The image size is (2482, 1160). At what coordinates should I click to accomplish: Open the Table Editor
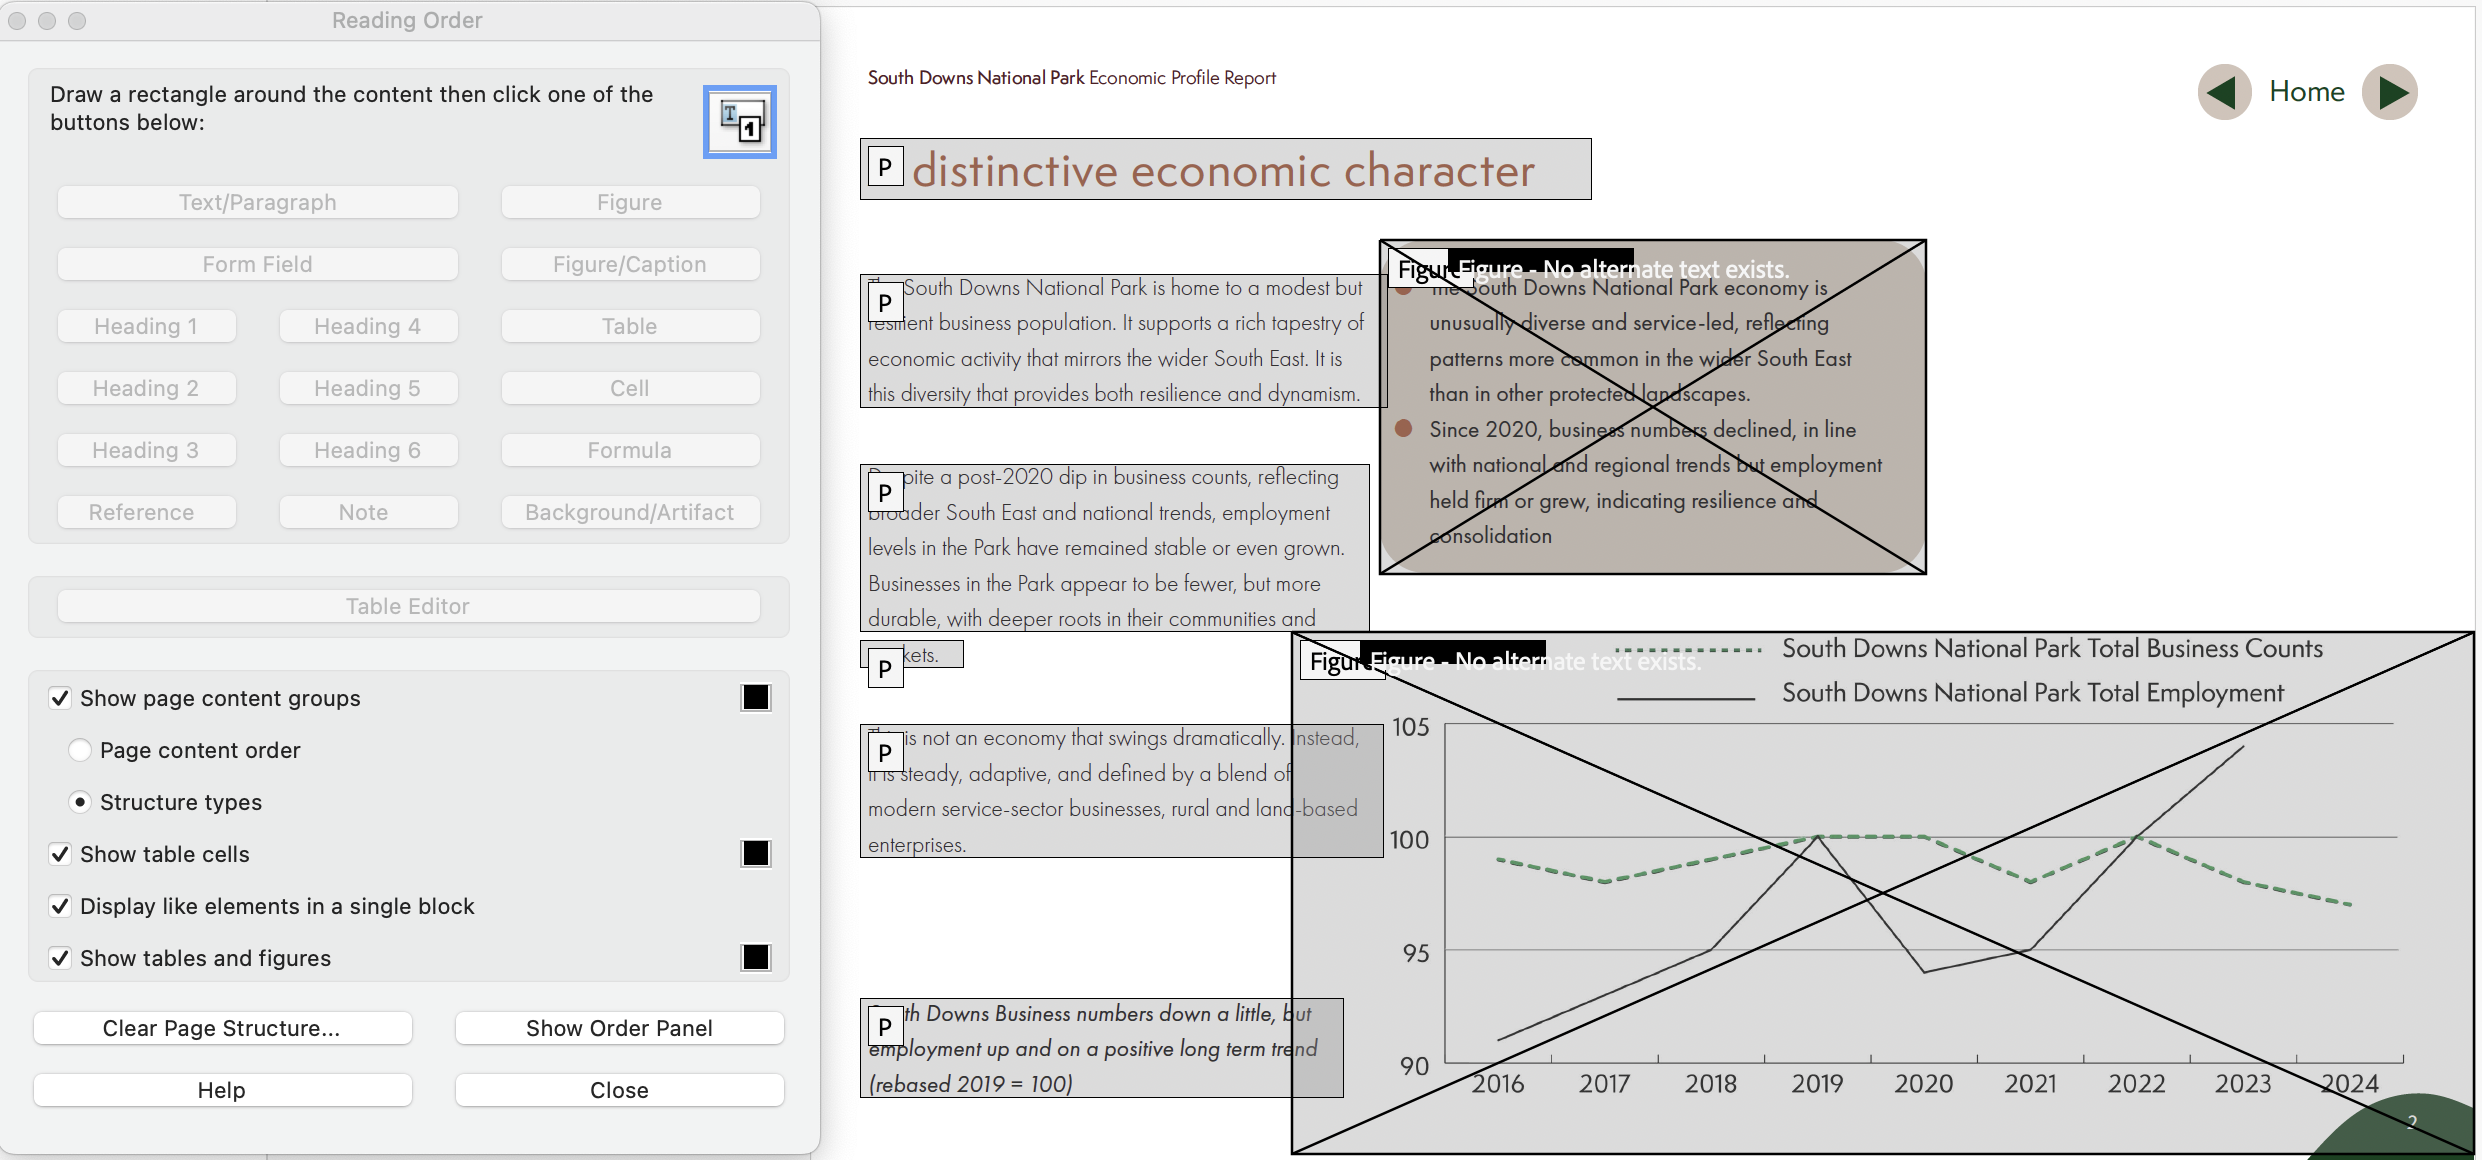408,606
